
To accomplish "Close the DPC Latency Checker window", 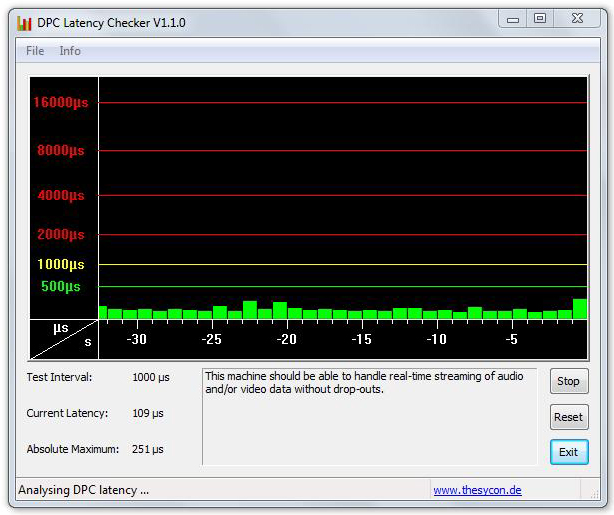I will [x=577, y=19].
